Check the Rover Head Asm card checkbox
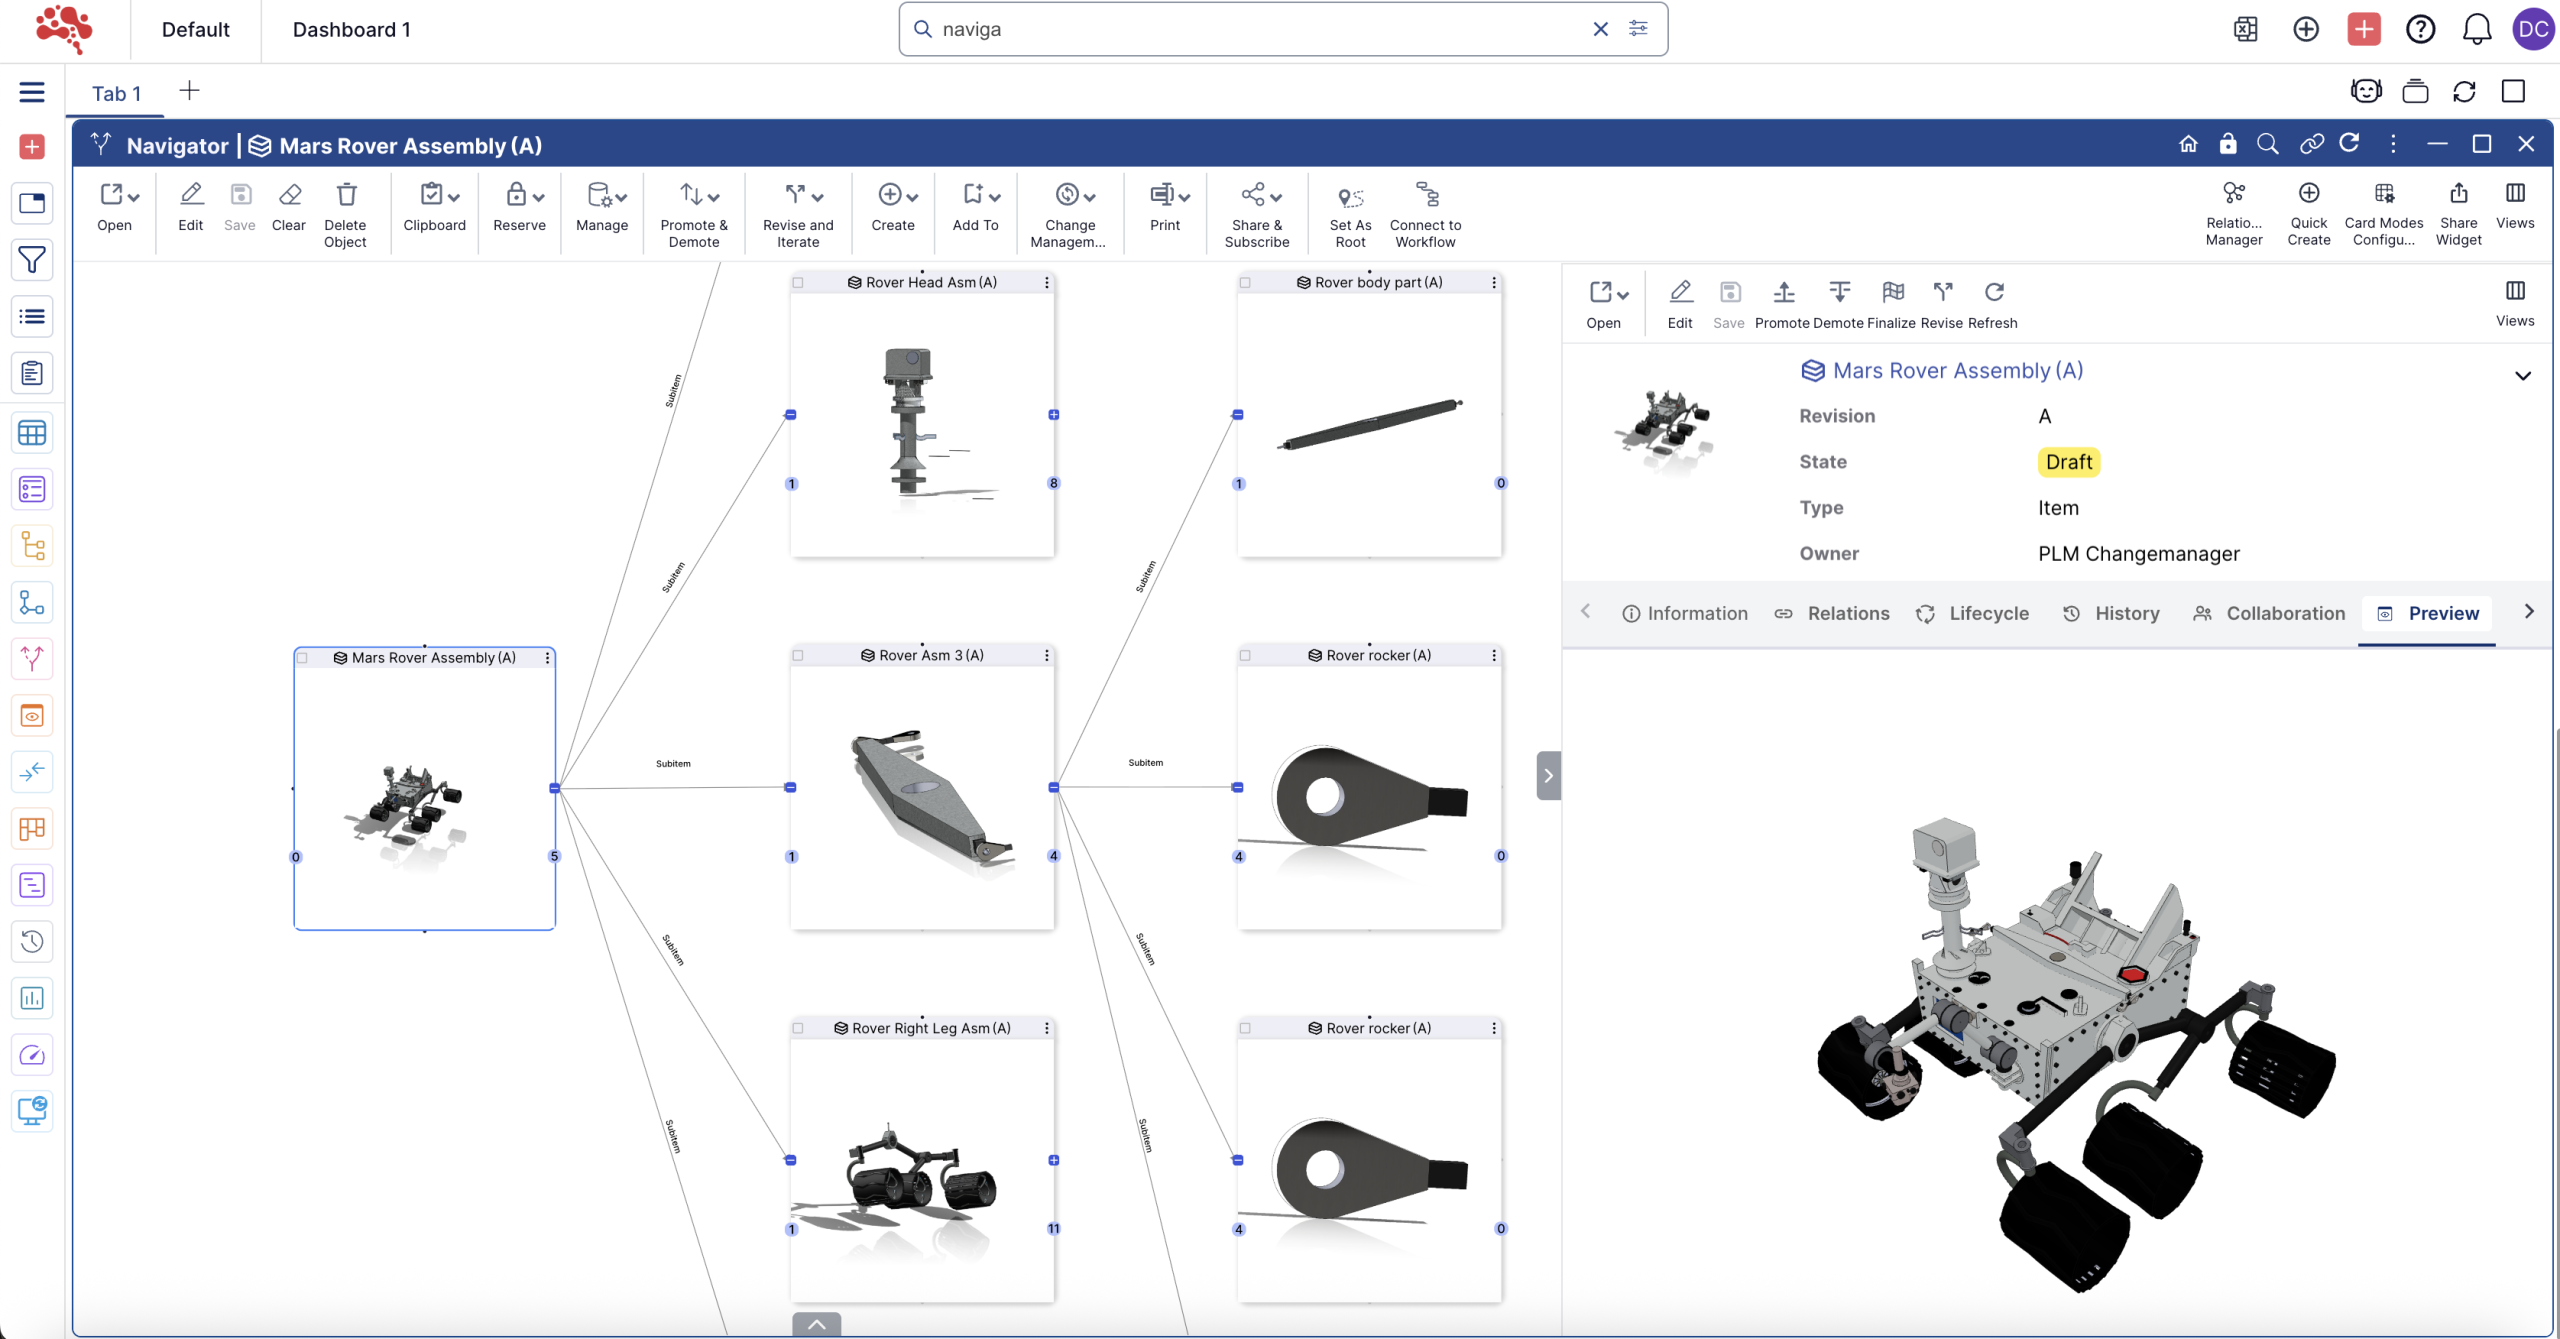 (x=798, y=283)
